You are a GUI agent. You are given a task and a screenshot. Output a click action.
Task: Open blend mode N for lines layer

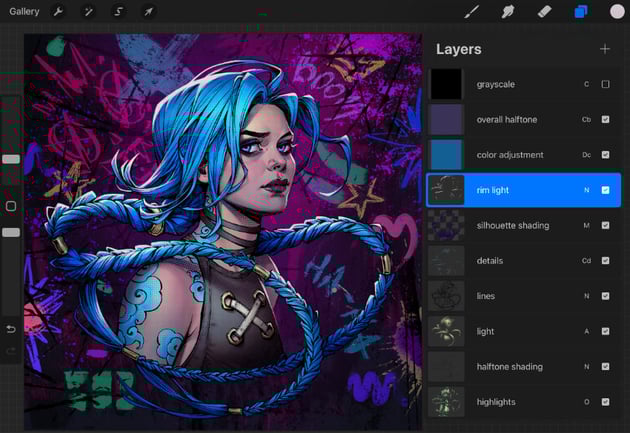587,296
